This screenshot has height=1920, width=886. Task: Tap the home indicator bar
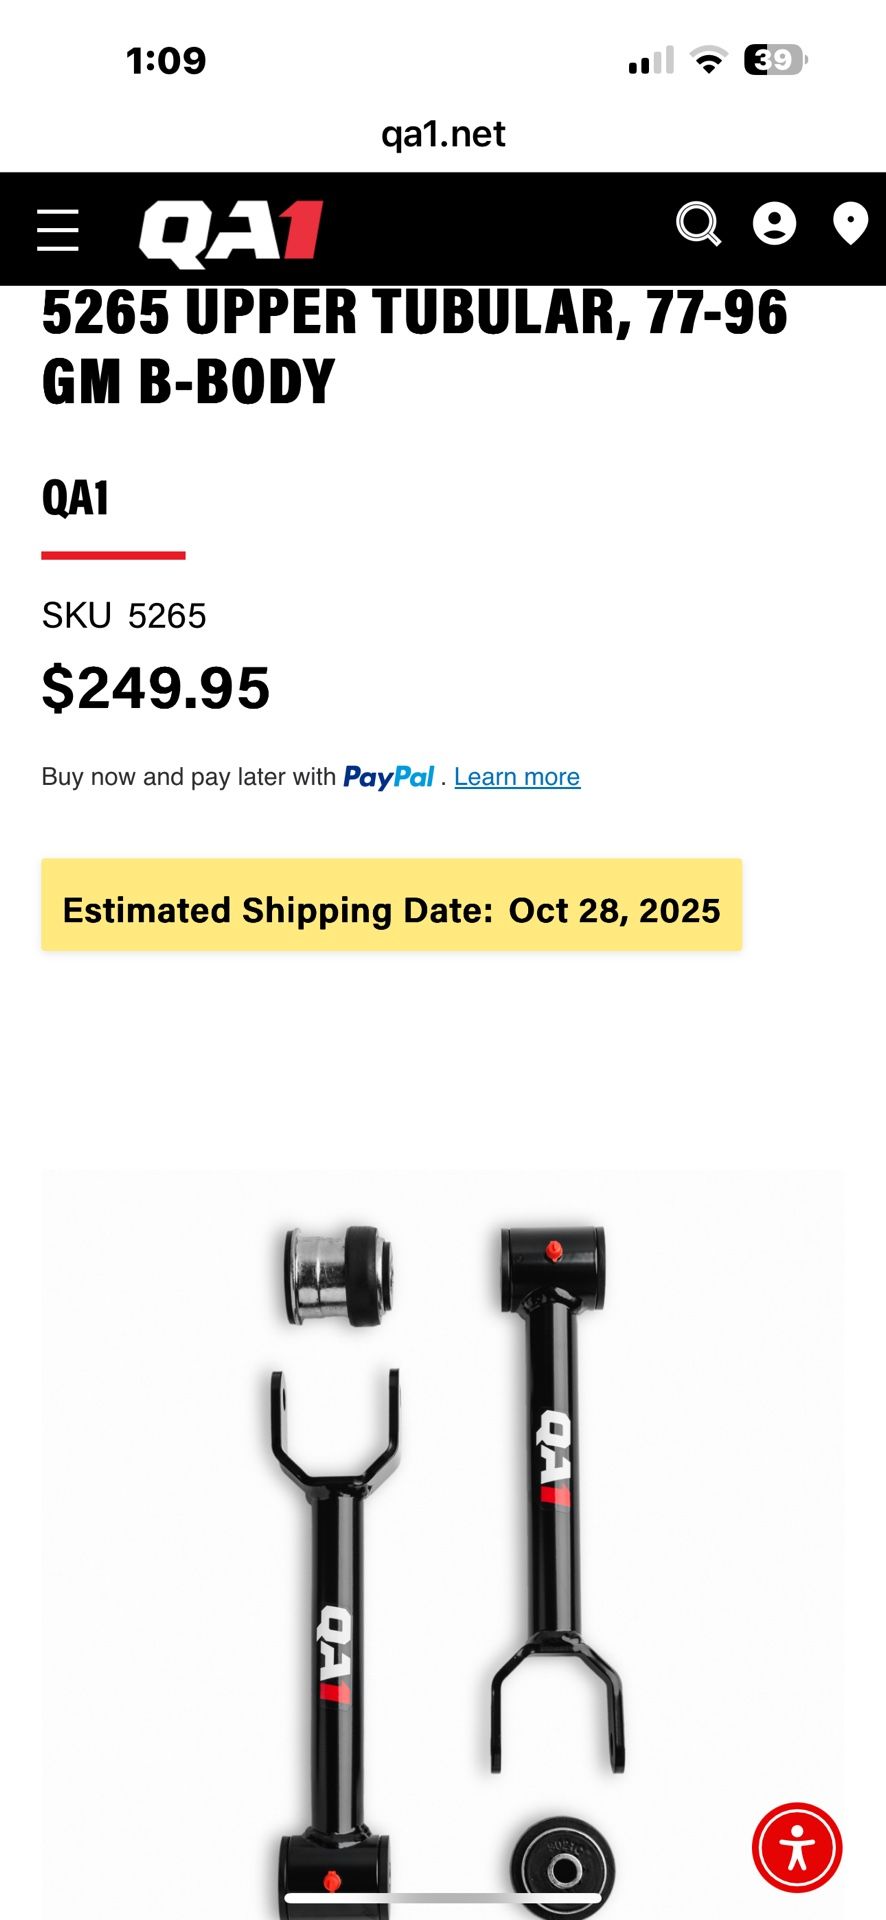(x=443, y=1897)
